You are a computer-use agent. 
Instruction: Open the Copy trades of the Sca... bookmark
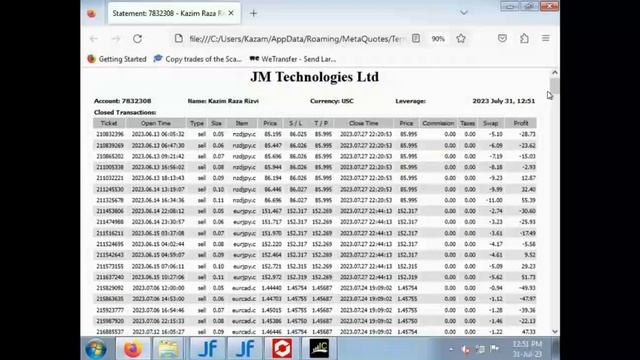pyautogui.click(x=198, y=59)
